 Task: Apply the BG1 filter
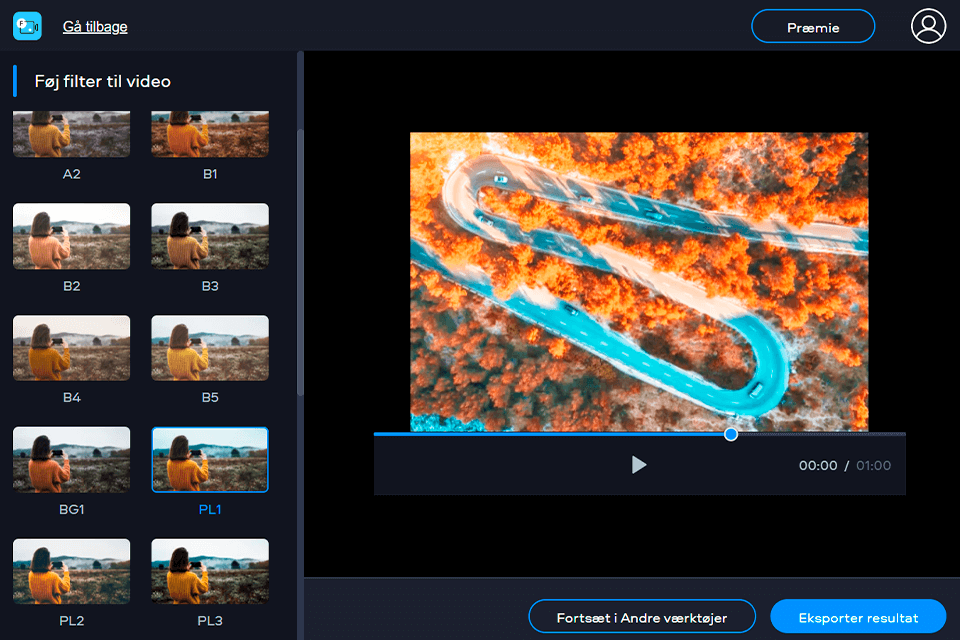tap(71, 460)
